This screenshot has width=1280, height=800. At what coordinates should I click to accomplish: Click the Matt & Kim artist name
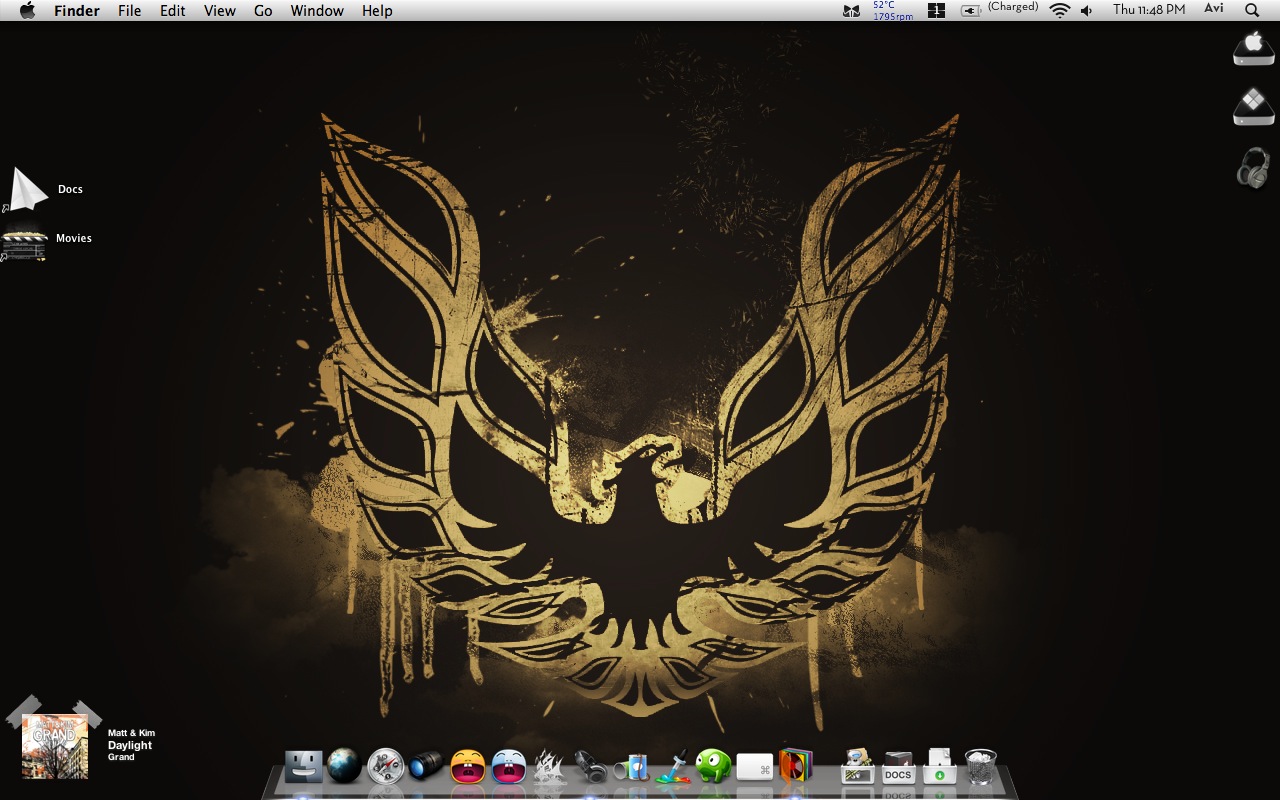(131, 733)
